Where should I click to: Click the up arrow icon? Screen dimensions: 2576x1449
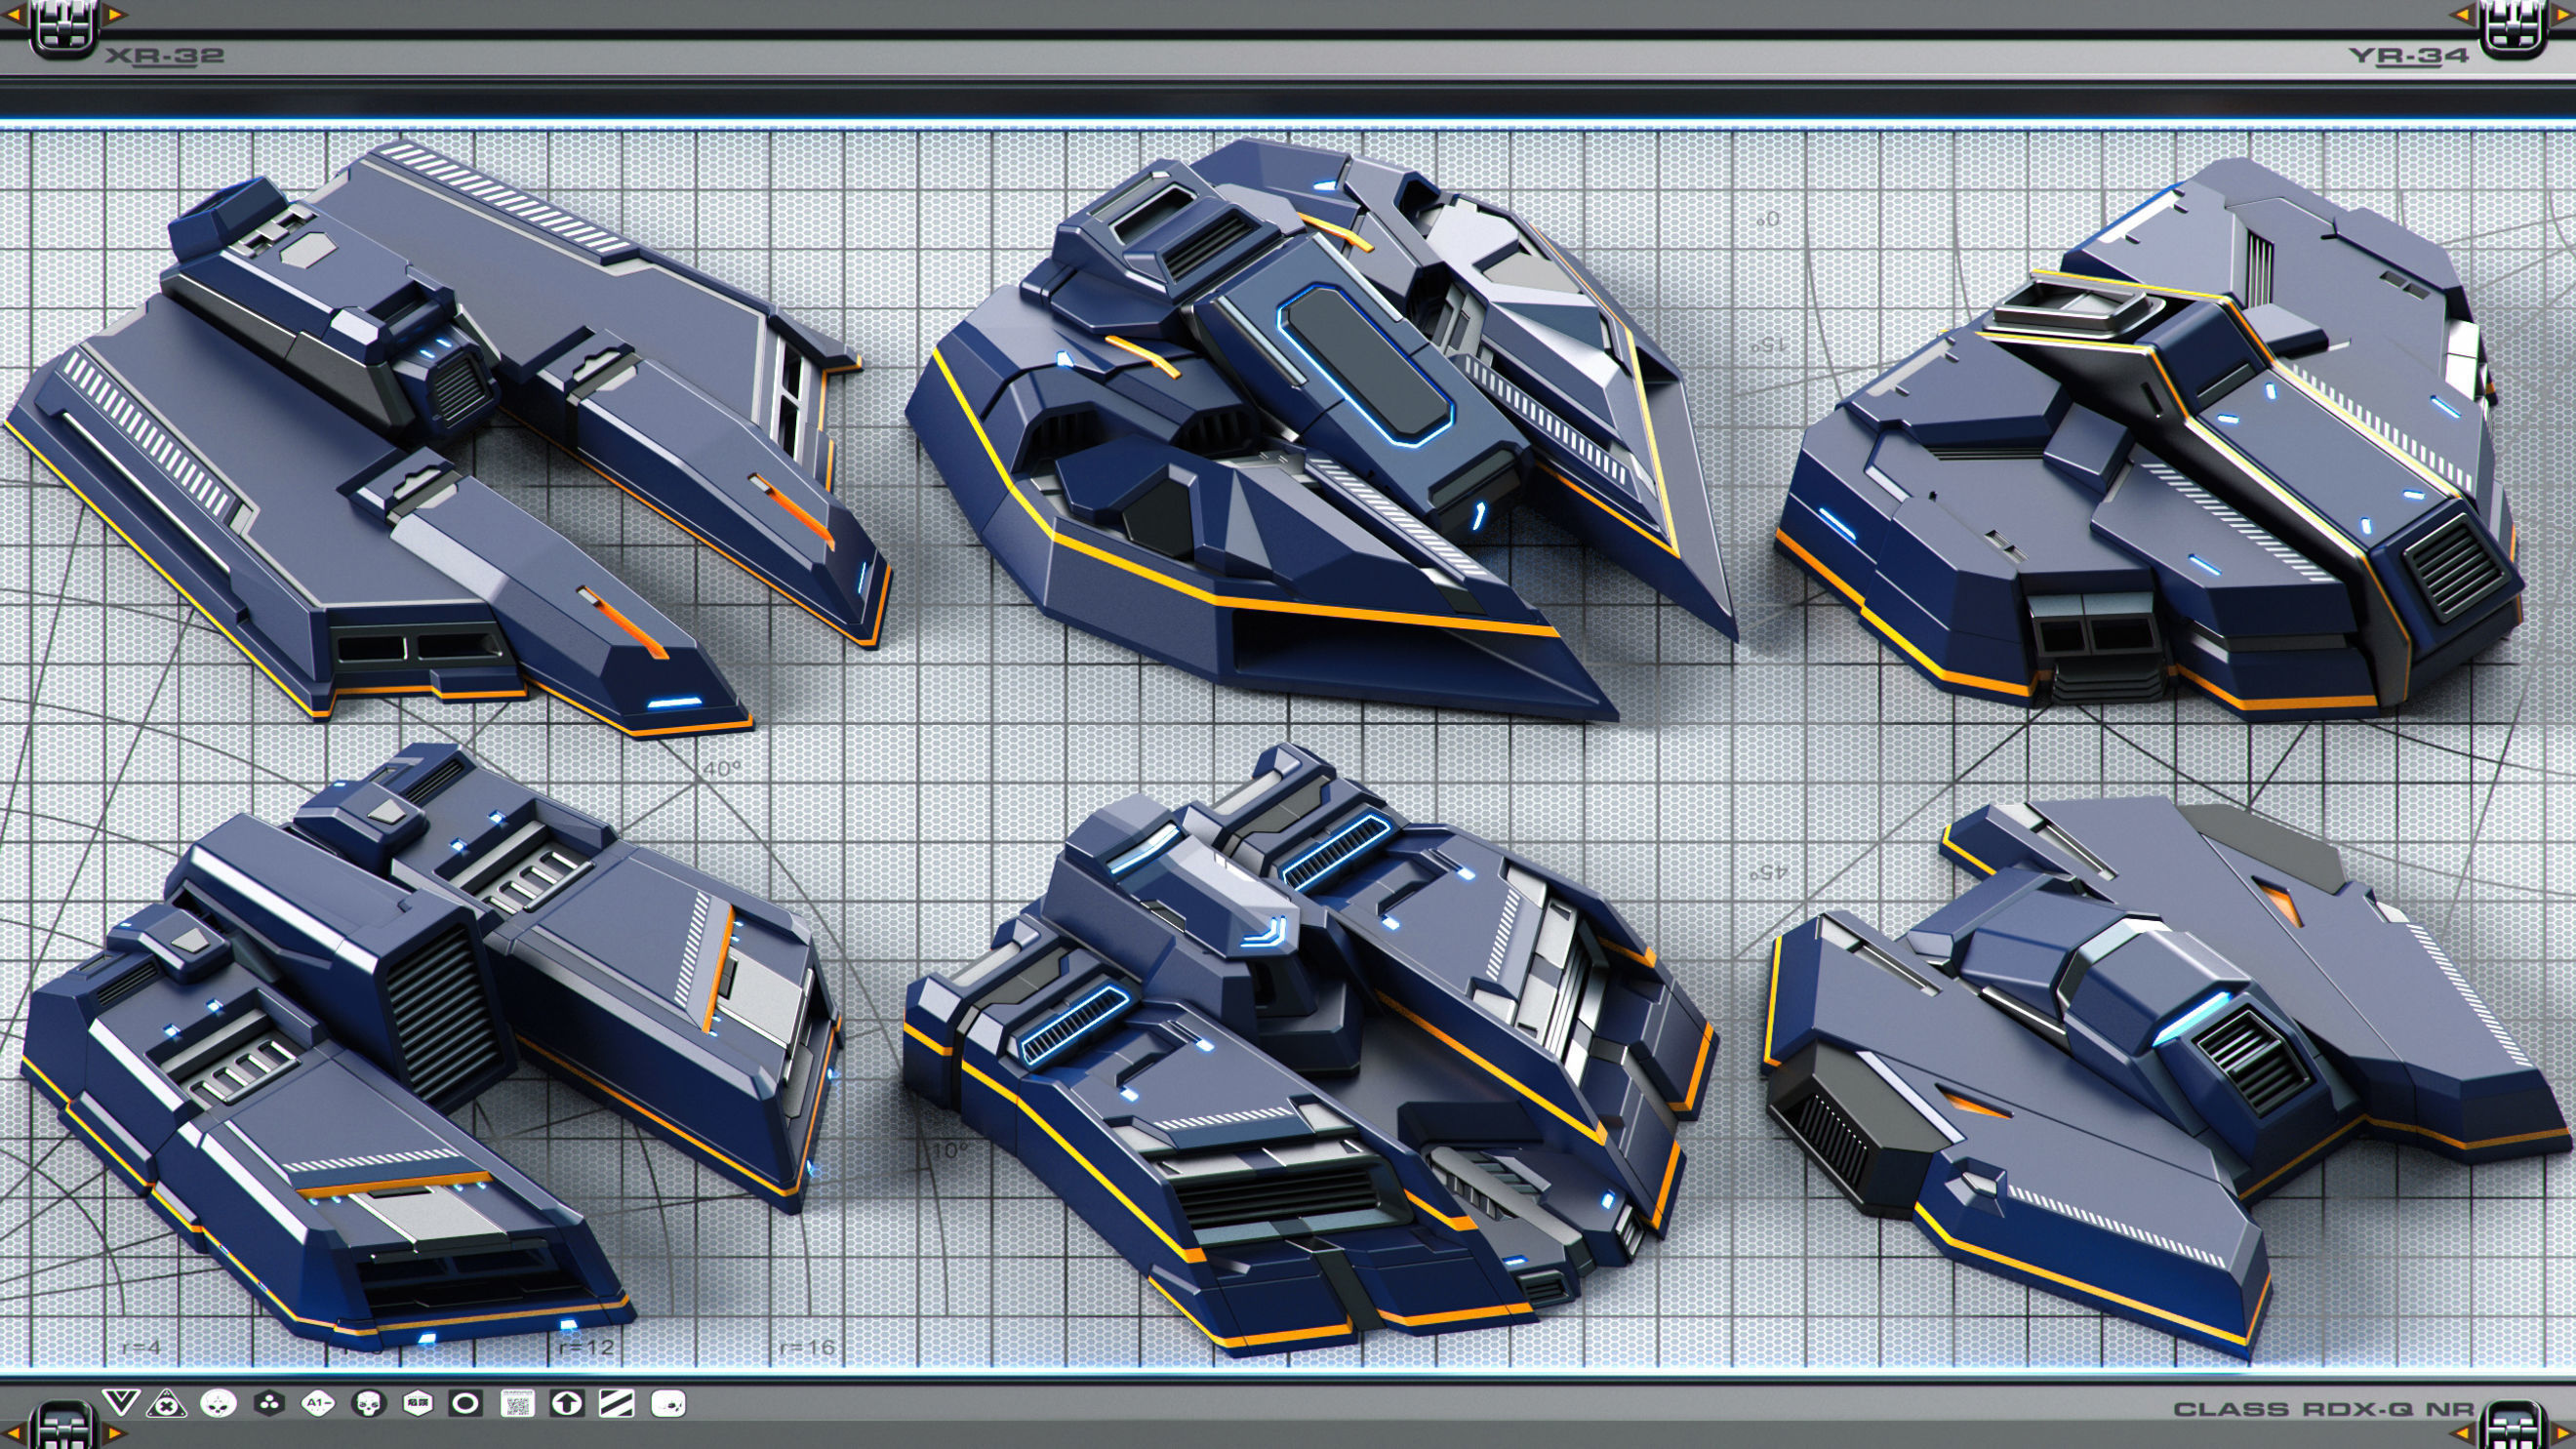point(567,1404)
